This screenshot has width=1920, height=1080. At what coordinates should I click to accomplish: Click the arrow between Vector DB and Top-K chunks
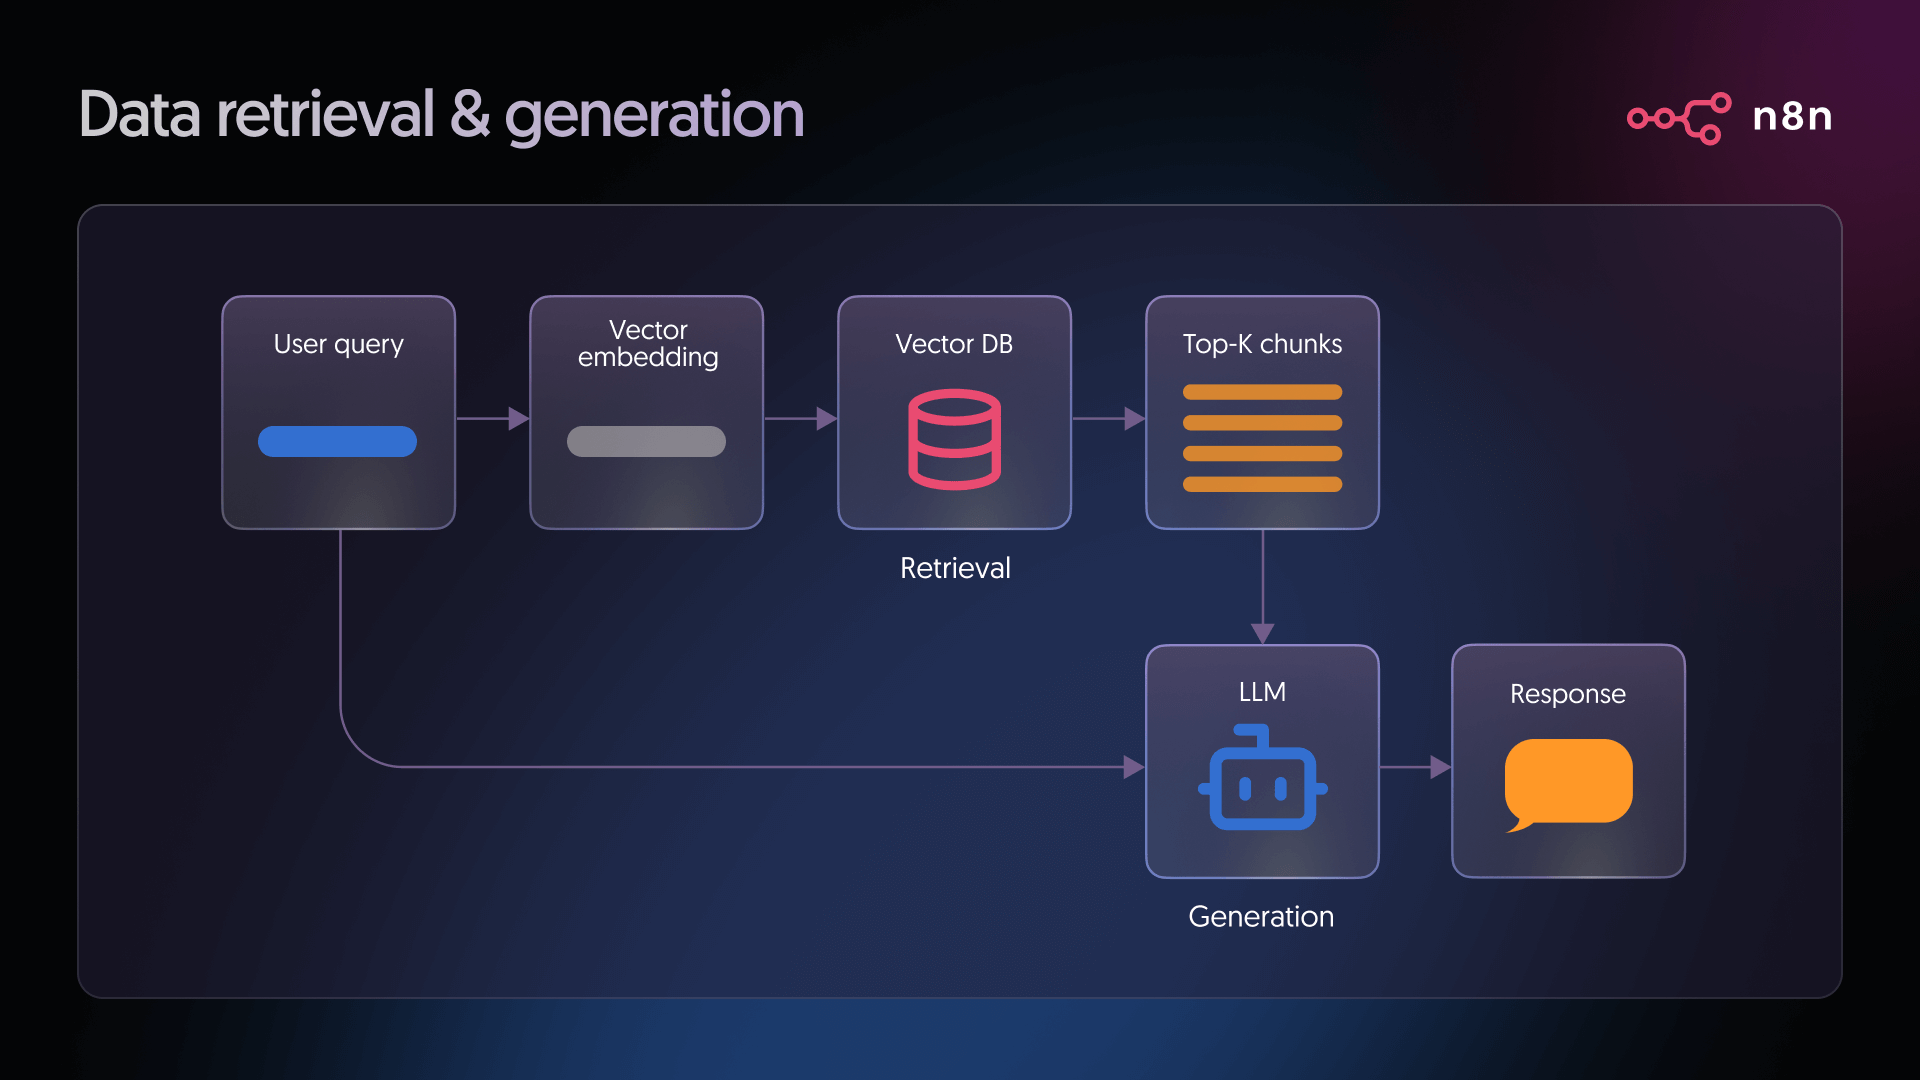(x=1107, y=419)
